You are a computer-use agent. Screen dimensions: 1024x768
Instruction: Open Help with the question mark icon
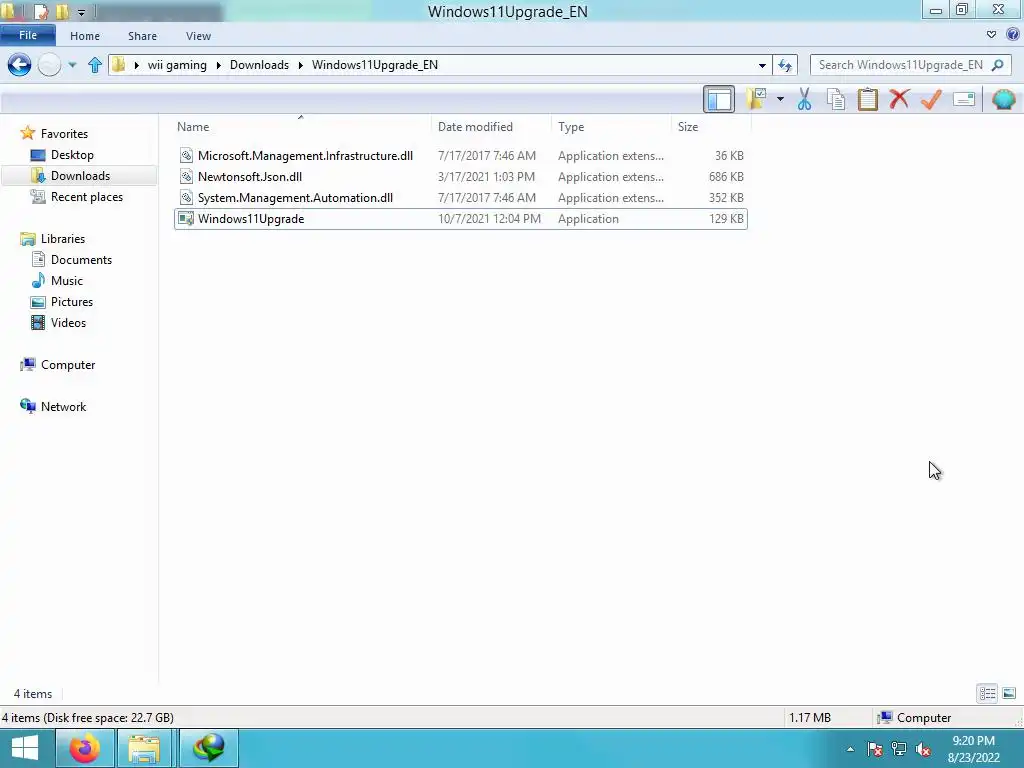1013,35
